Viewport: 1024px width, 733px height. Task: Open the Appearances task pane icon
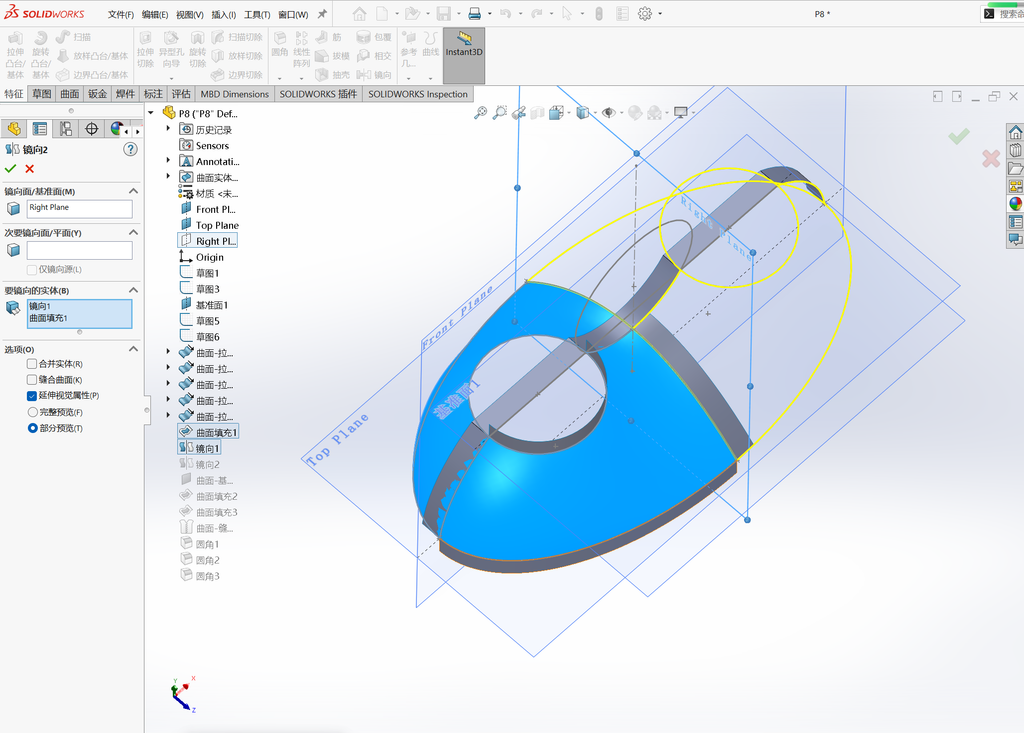click(x=1016, y=204)
